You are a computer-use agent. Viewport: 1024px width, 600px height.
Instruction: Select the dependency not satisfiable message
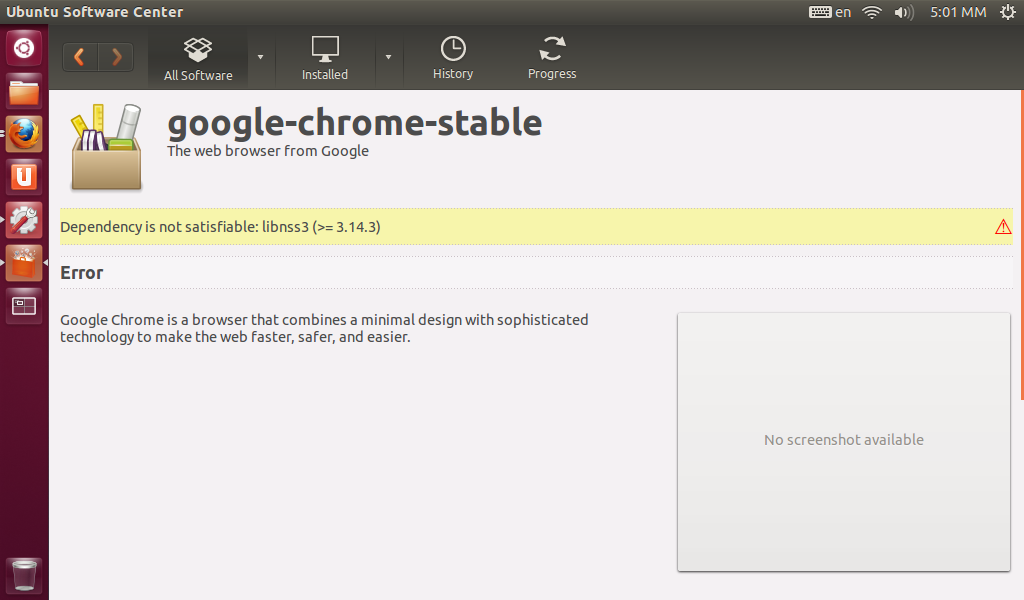[x=220, y=227]
